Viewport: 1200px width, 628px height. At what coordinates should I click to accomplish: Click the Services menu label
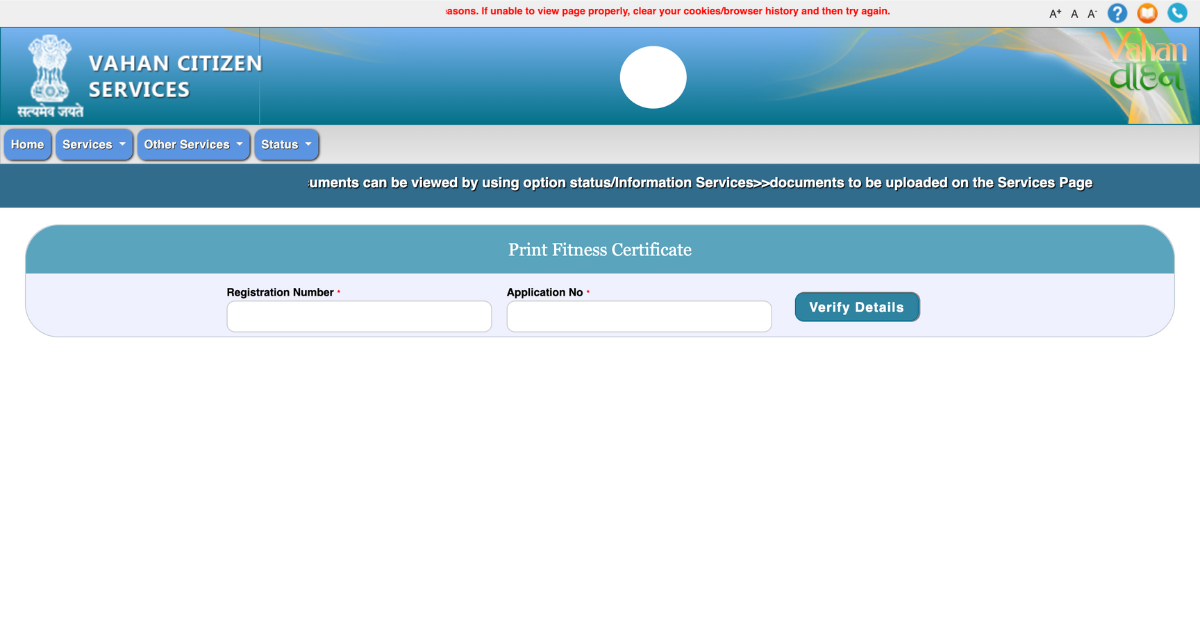pos(88,144)
